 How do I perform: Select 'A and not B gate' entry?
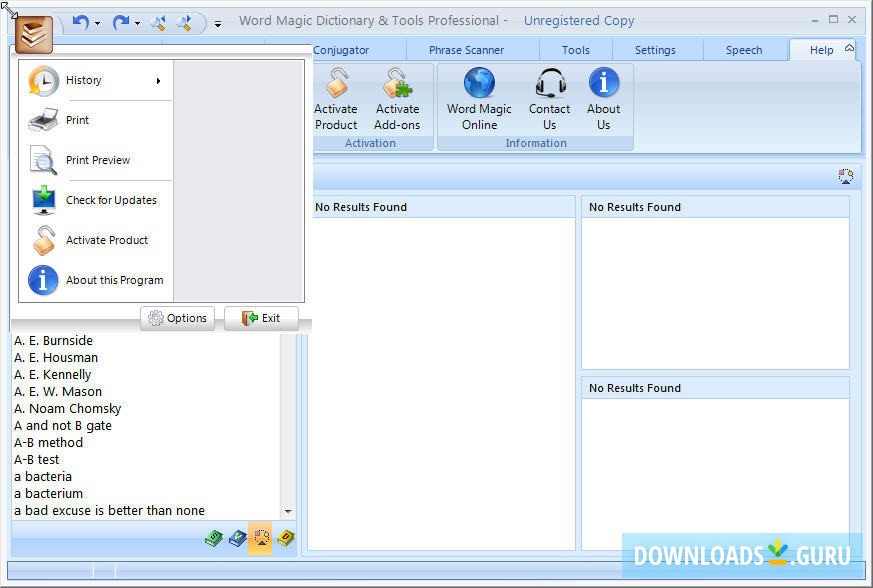(x=63, y=425)
